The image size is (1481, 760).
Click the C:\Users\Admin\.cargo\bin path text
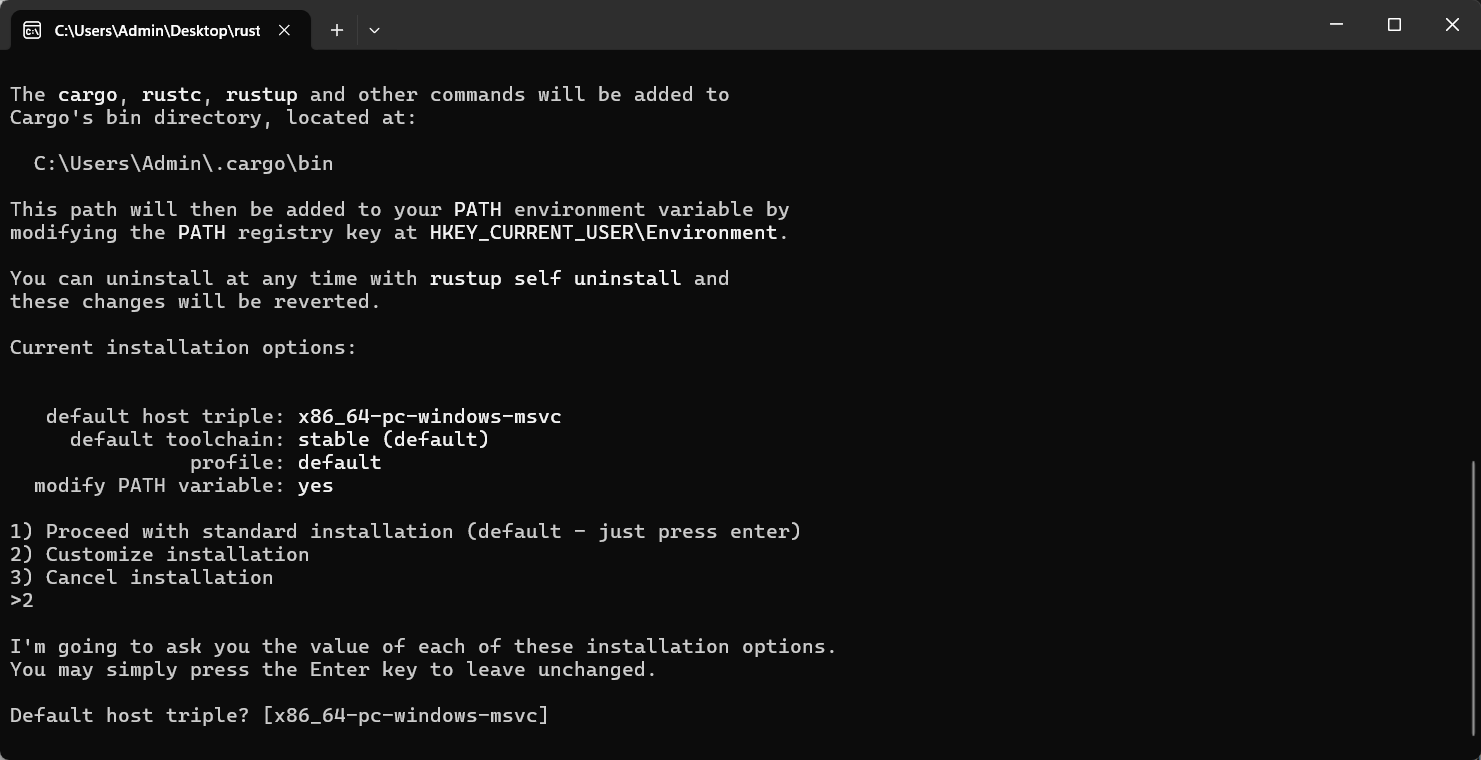pos(183,163)
